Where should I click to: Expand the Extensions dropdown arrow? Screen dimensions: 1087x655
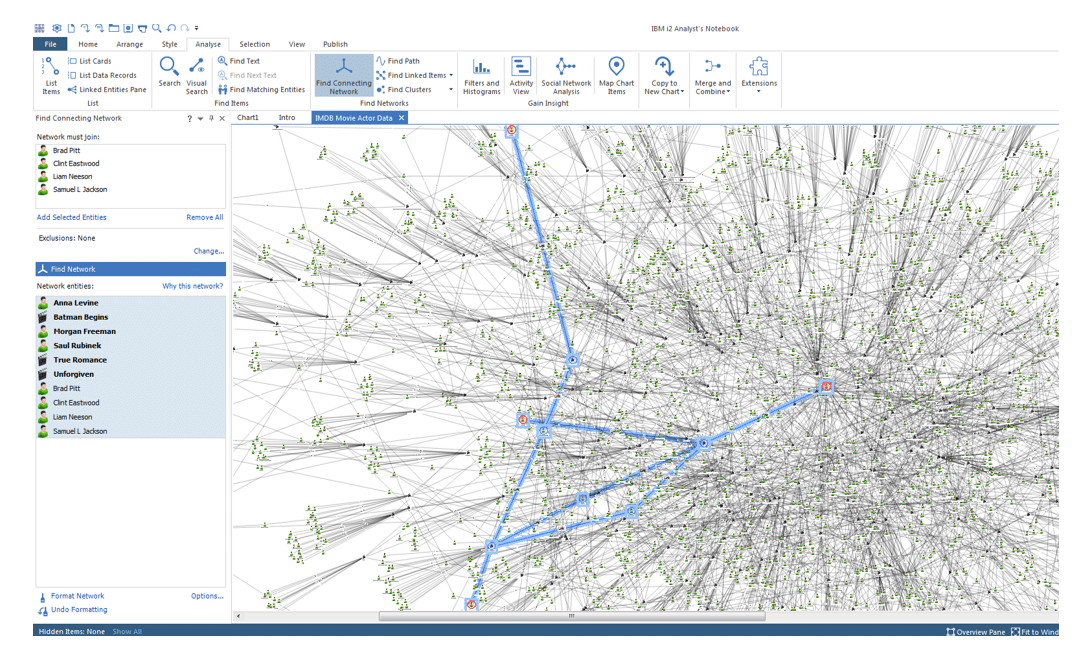pyautogui.click(x=758, y=91)
